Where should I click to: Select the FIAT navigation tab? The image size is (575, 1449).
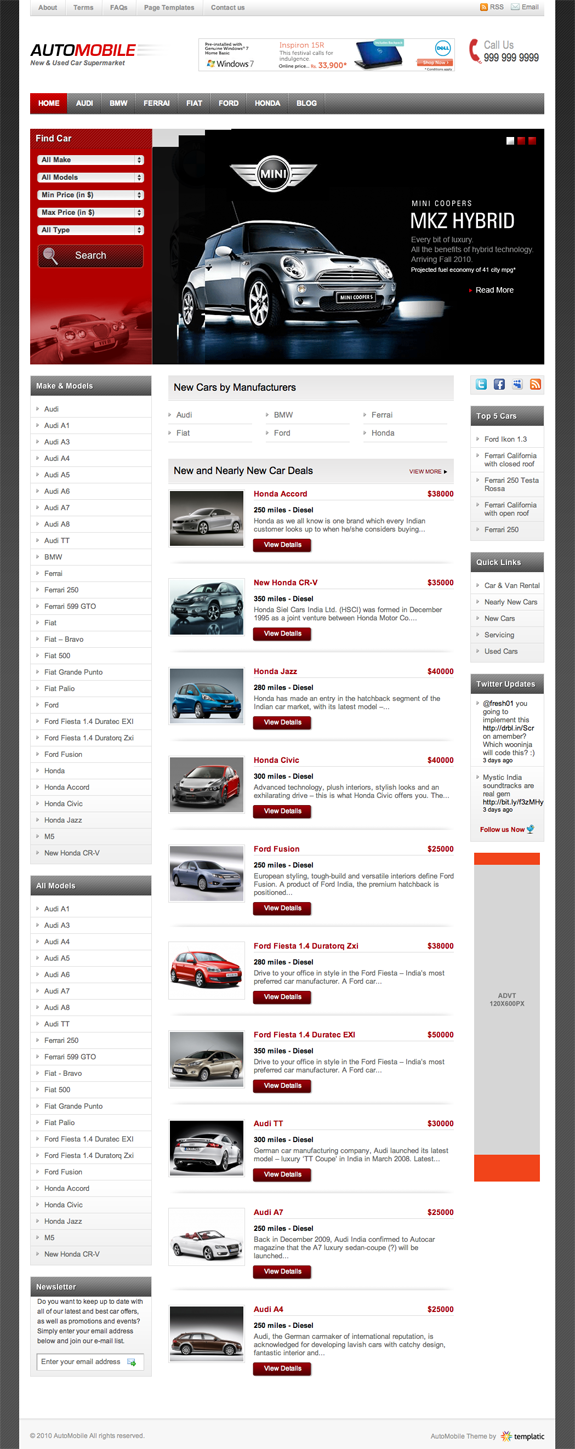click(x=194, y=103)
